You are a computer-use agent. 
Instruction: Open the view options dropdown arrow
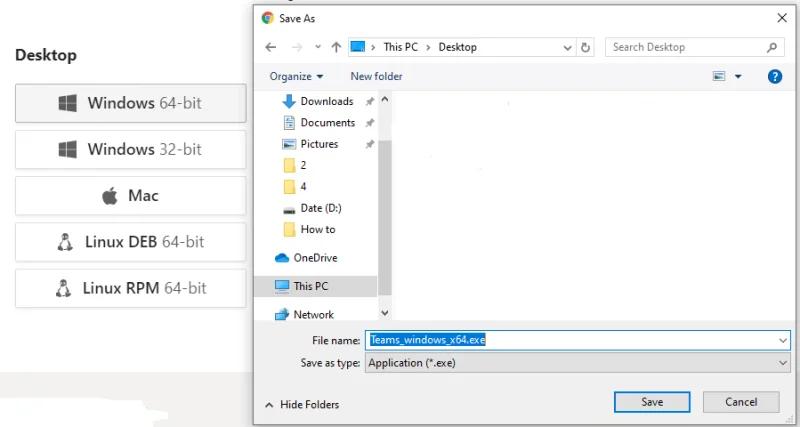coord(738,77)
